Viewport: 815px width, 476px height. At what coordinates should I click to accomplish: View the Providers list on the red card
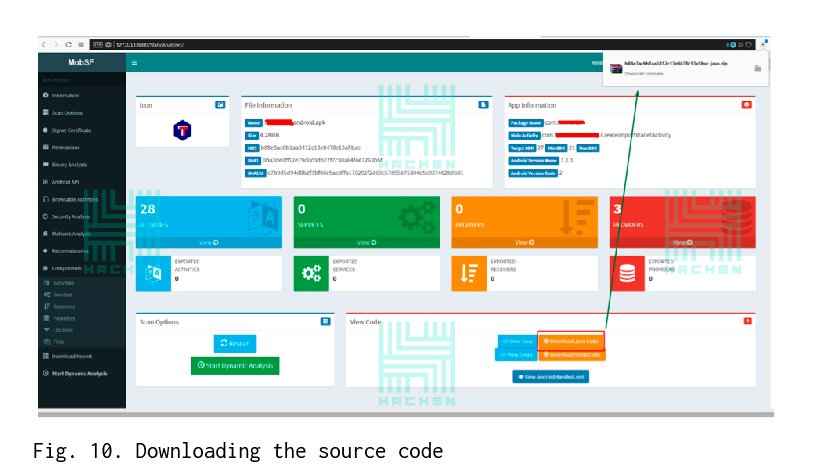pos(682,243)
